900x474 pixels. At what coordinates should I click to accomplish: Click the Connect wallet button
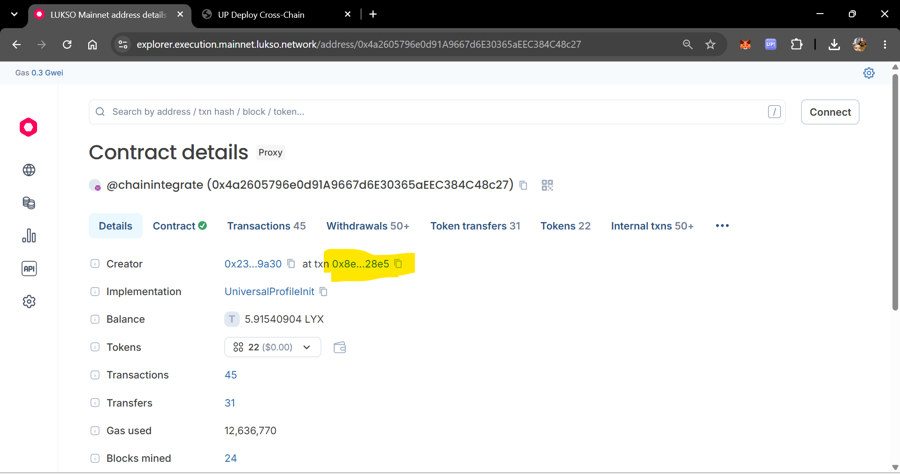tap(830, 112)
